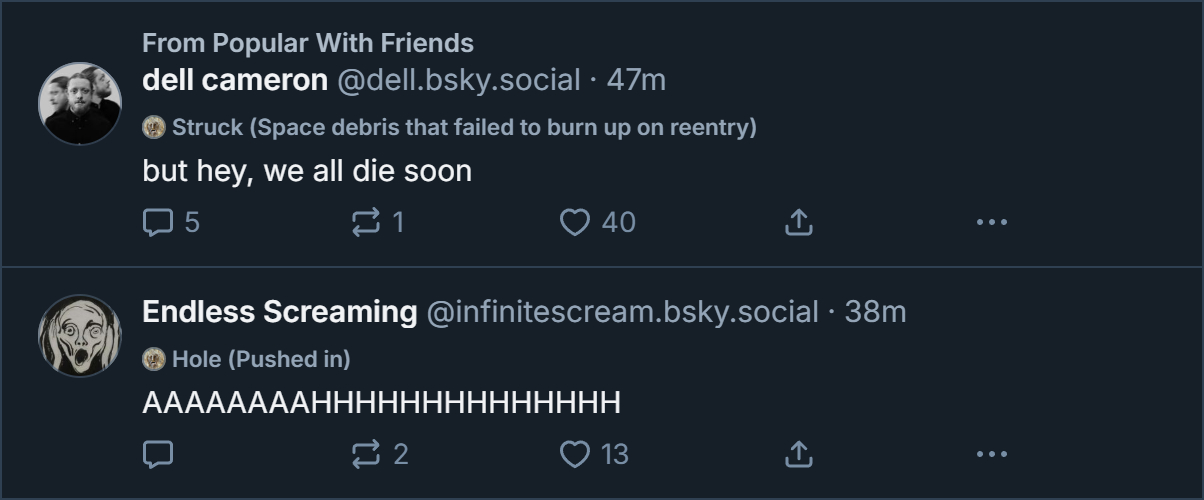Open the 47m timestamp on dell's post

pos(636,80)
